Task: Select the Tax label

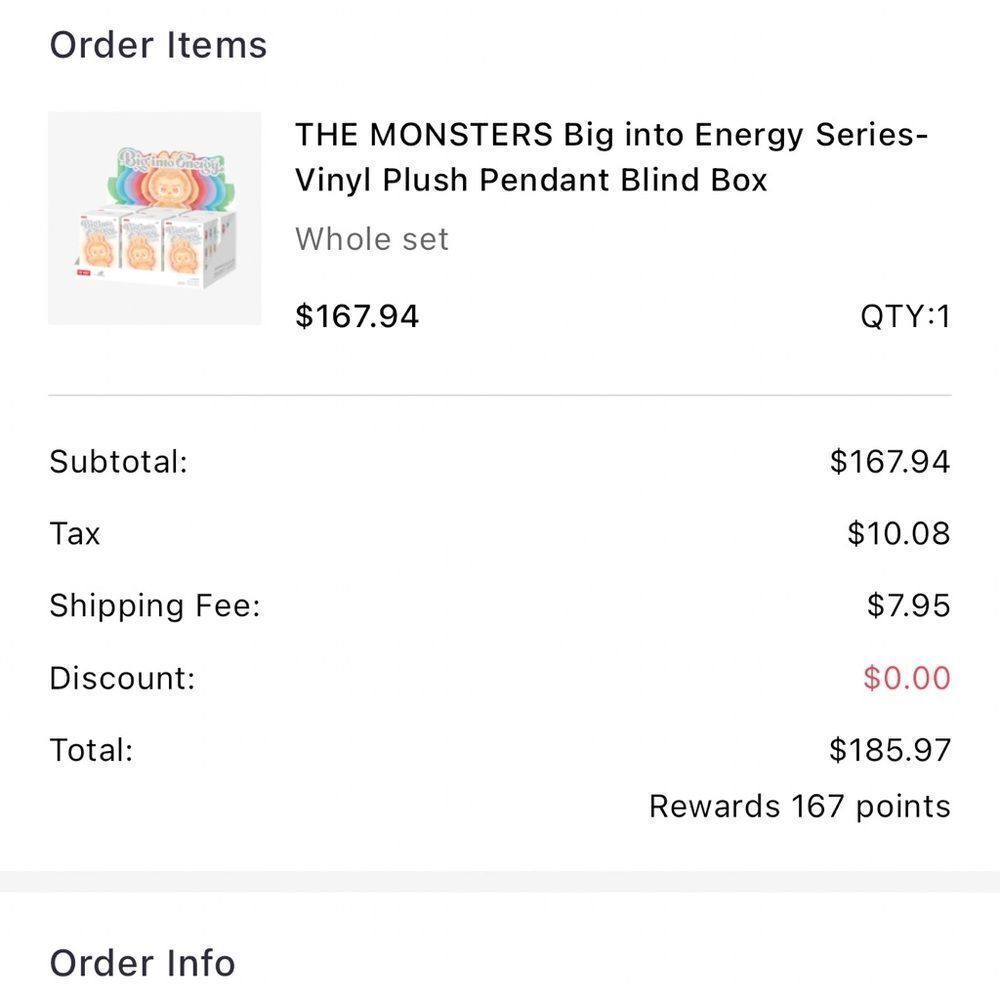Action: 75,533
